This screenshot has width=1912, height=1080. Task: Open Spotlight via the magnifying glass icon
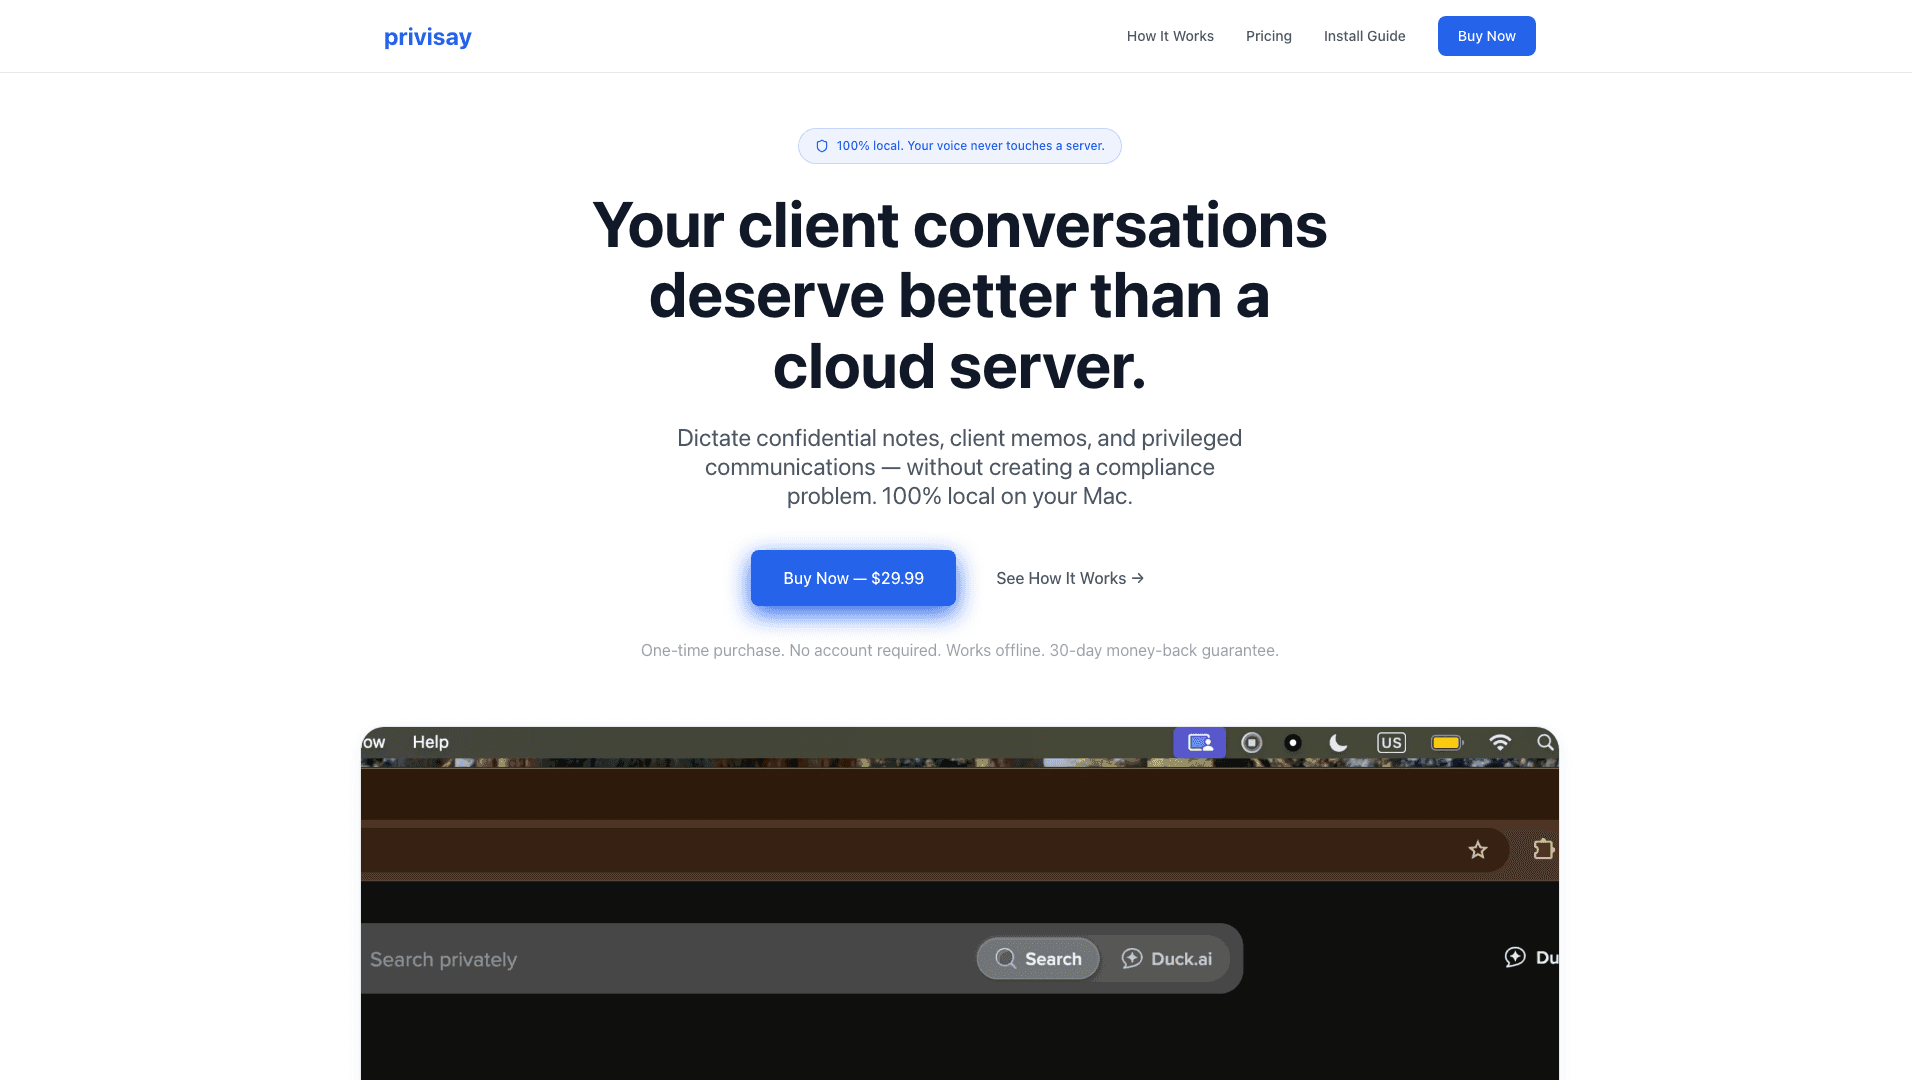coord(1545,742)
